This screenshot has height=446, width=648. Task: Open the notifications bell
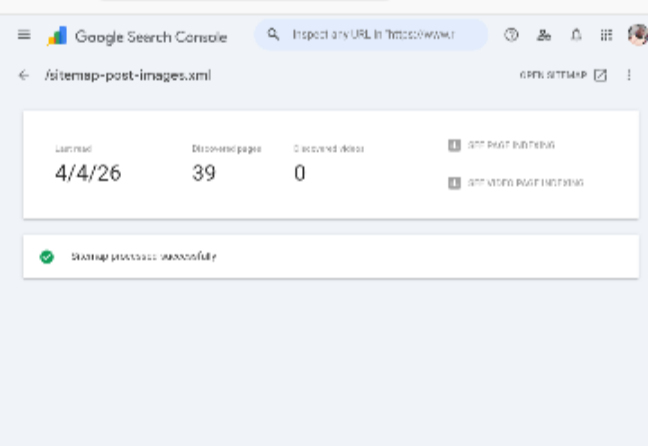(x=576, y=35)
